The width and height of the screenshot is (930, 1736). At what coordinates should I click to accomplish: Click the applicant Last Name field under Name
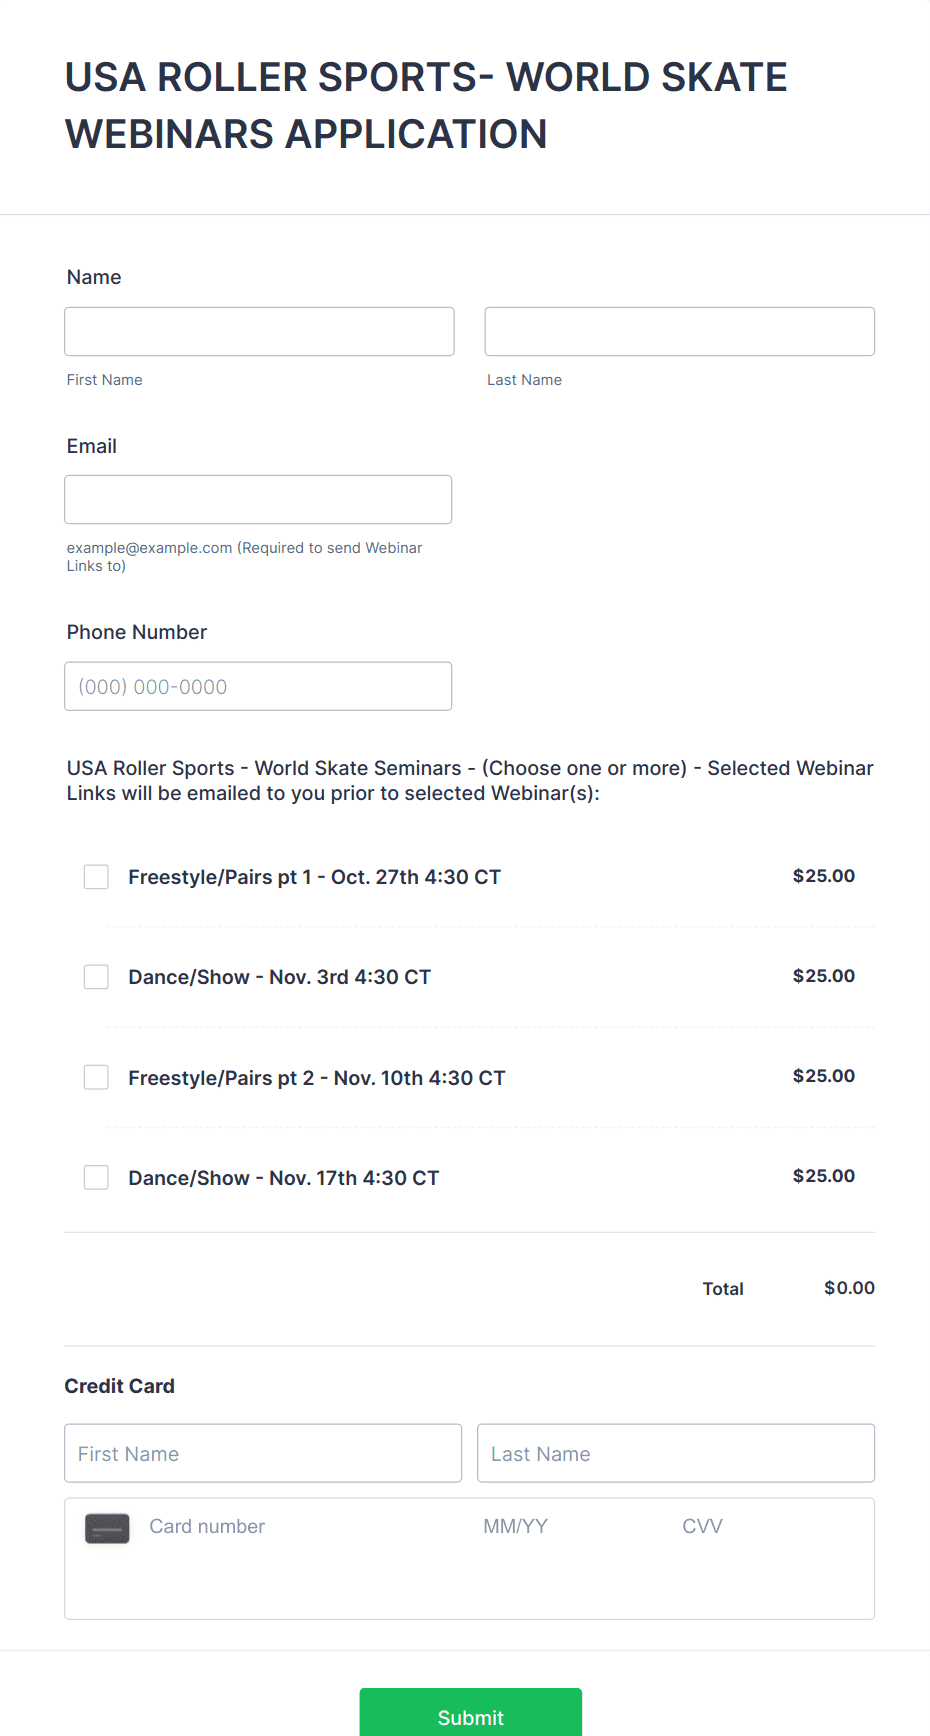coord(679,331)
